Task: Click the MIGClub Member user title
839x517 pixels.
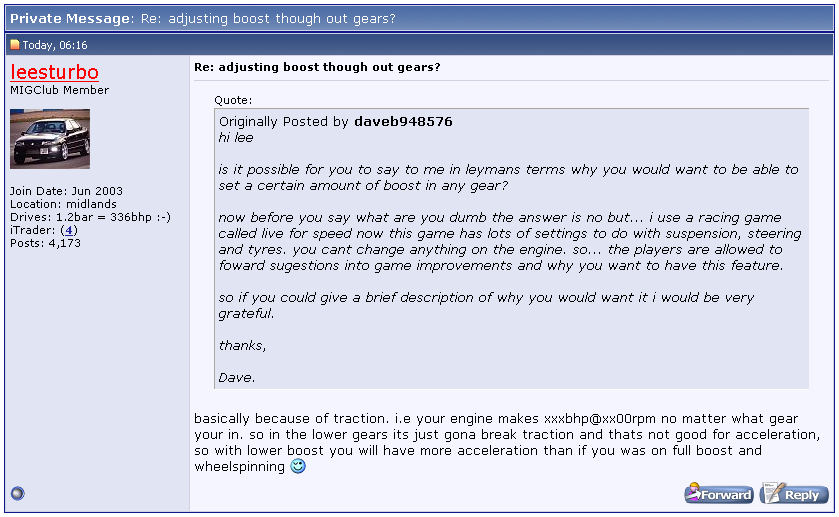Action: point(60,91)
